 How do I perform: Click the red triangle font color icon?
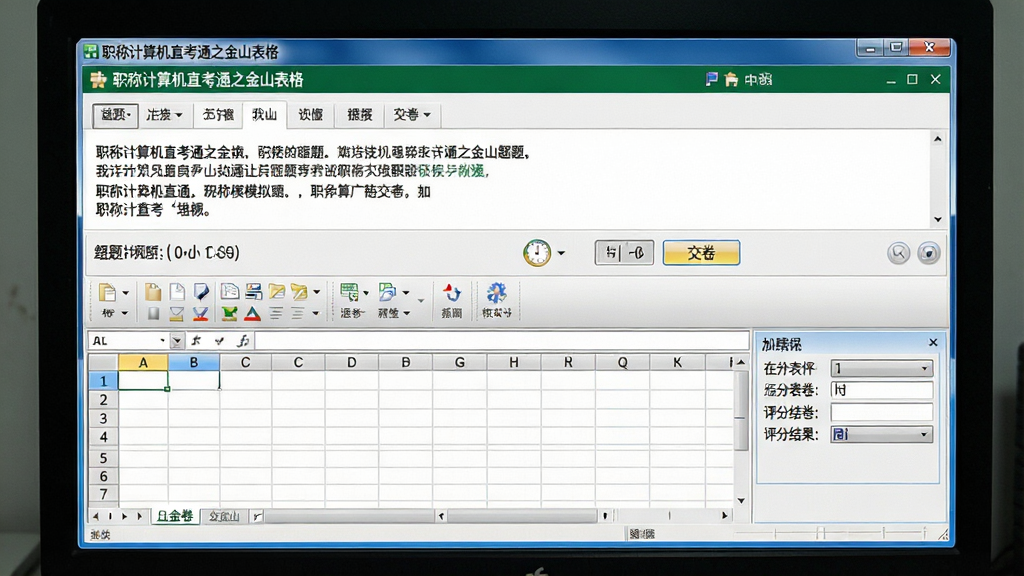coord(252,314)
